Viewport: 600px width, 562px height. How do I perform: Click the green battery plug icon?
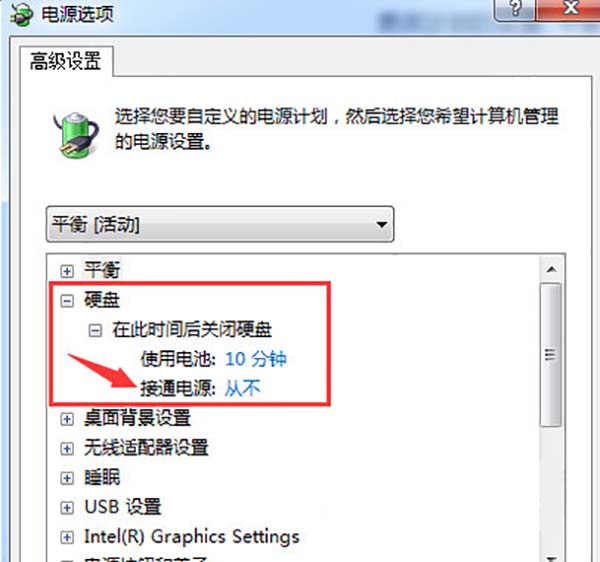tap(76, 134)
